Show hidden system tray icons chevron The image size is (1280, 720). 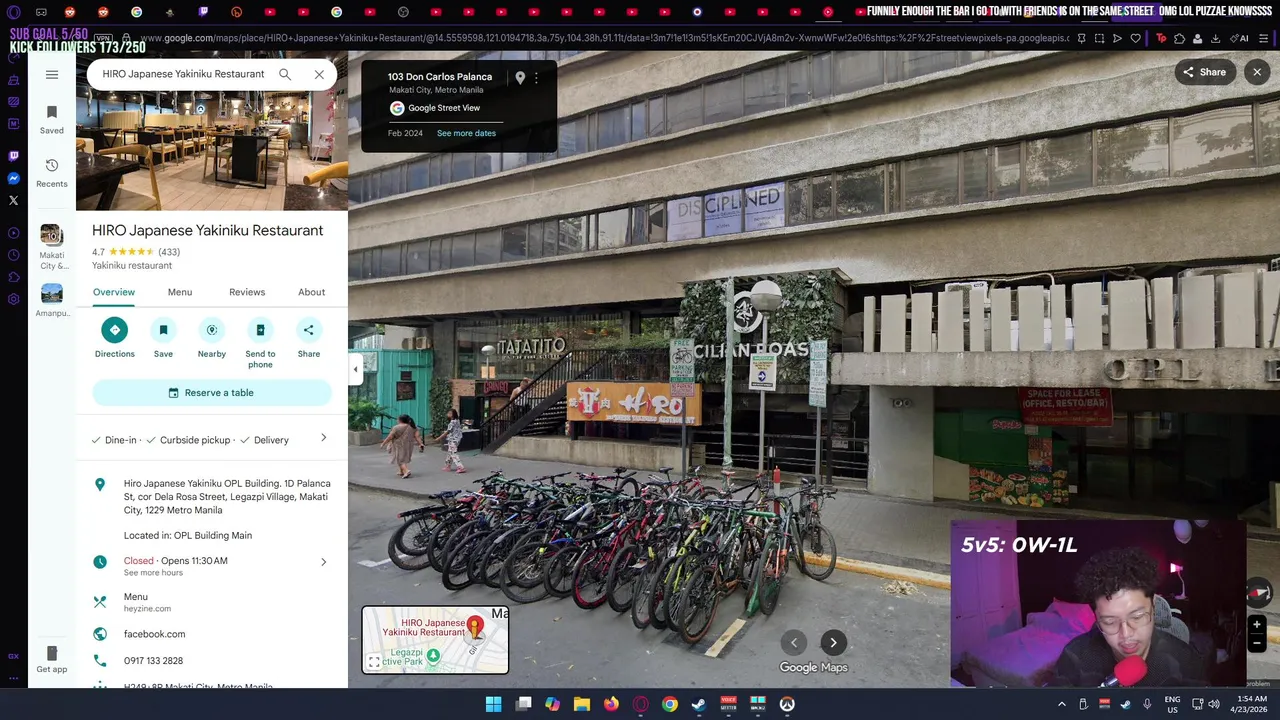(x=1062, y=704)
